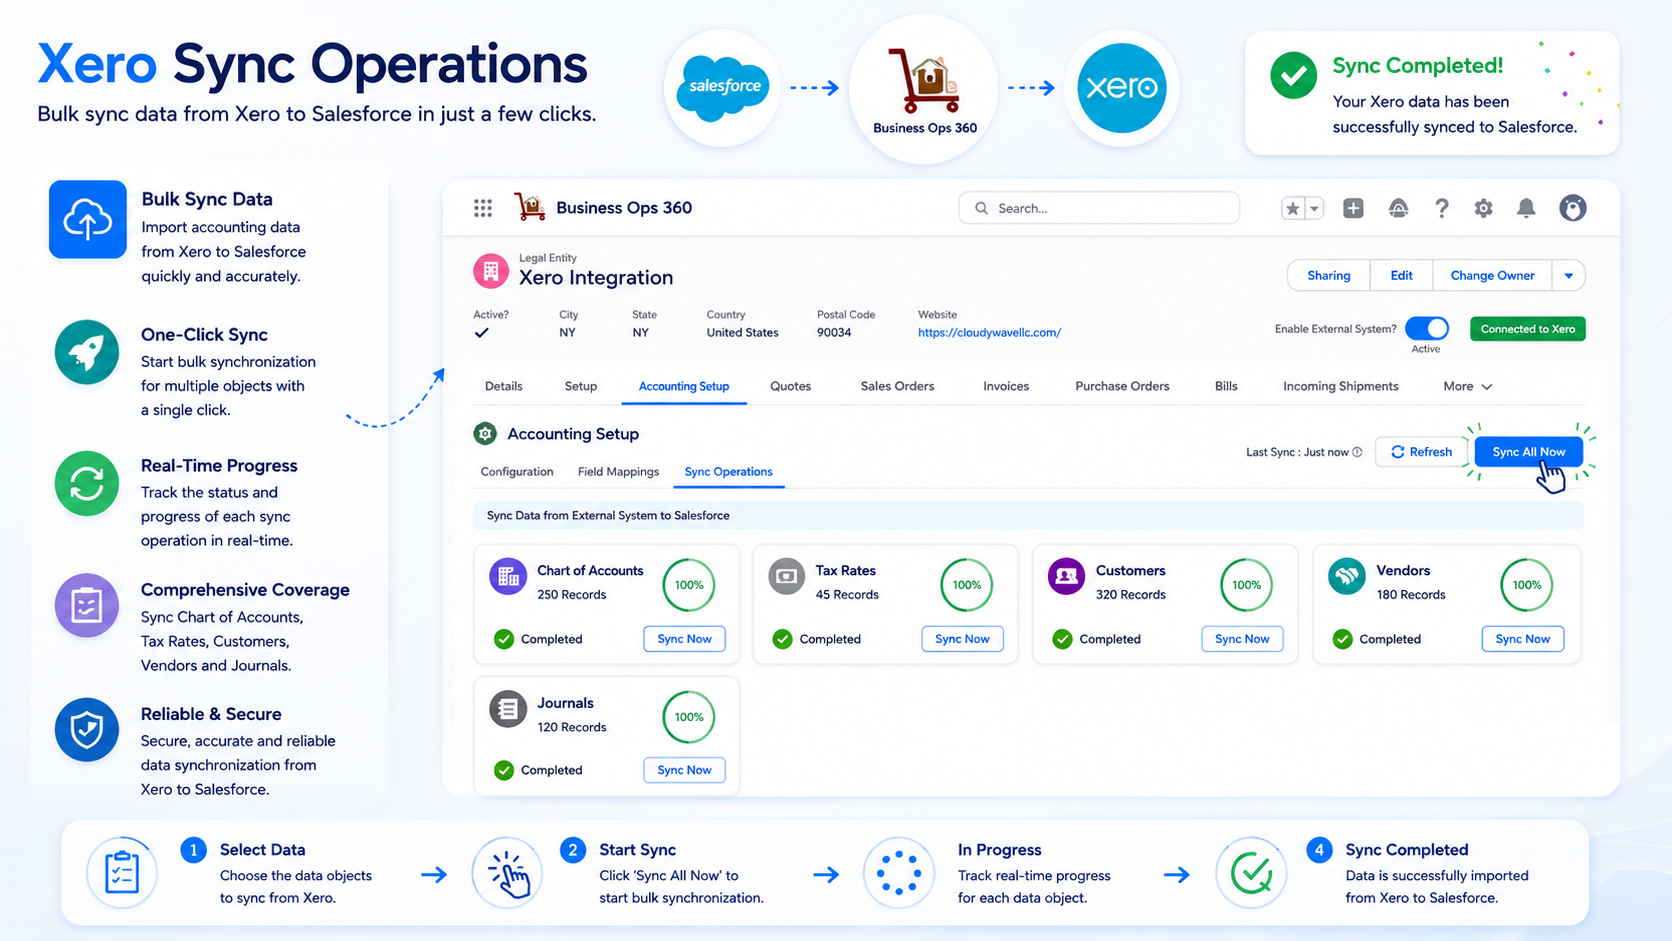Viewport: 1672px width, 941px height.
Task: Toggle the Enable External System switch
Action: tap(1427, 328)
